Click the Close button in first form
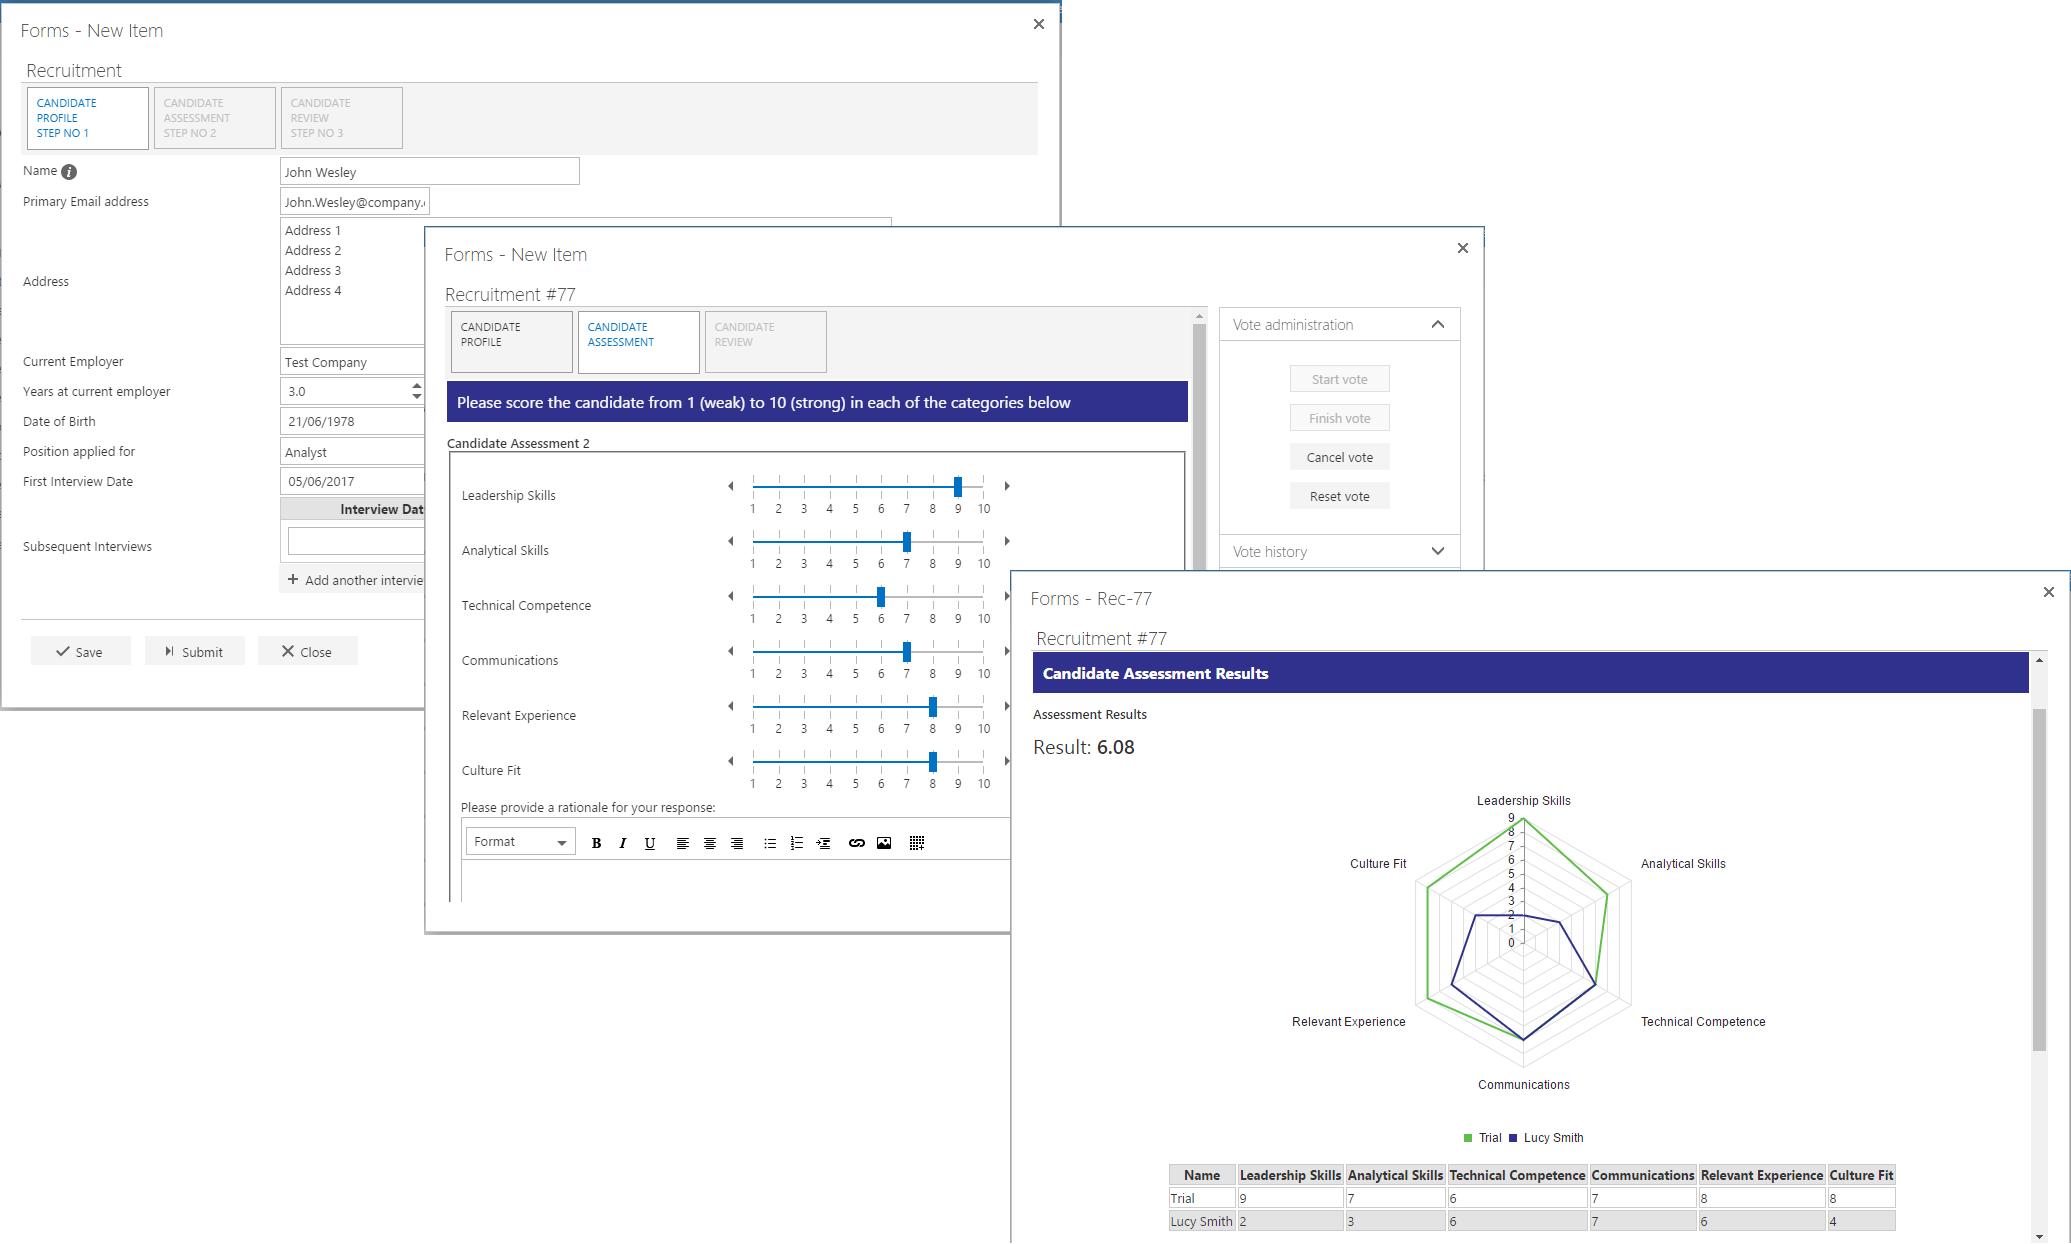Screen dimensions: 2071x1244 pyautogui.click(x=307, y=651)
